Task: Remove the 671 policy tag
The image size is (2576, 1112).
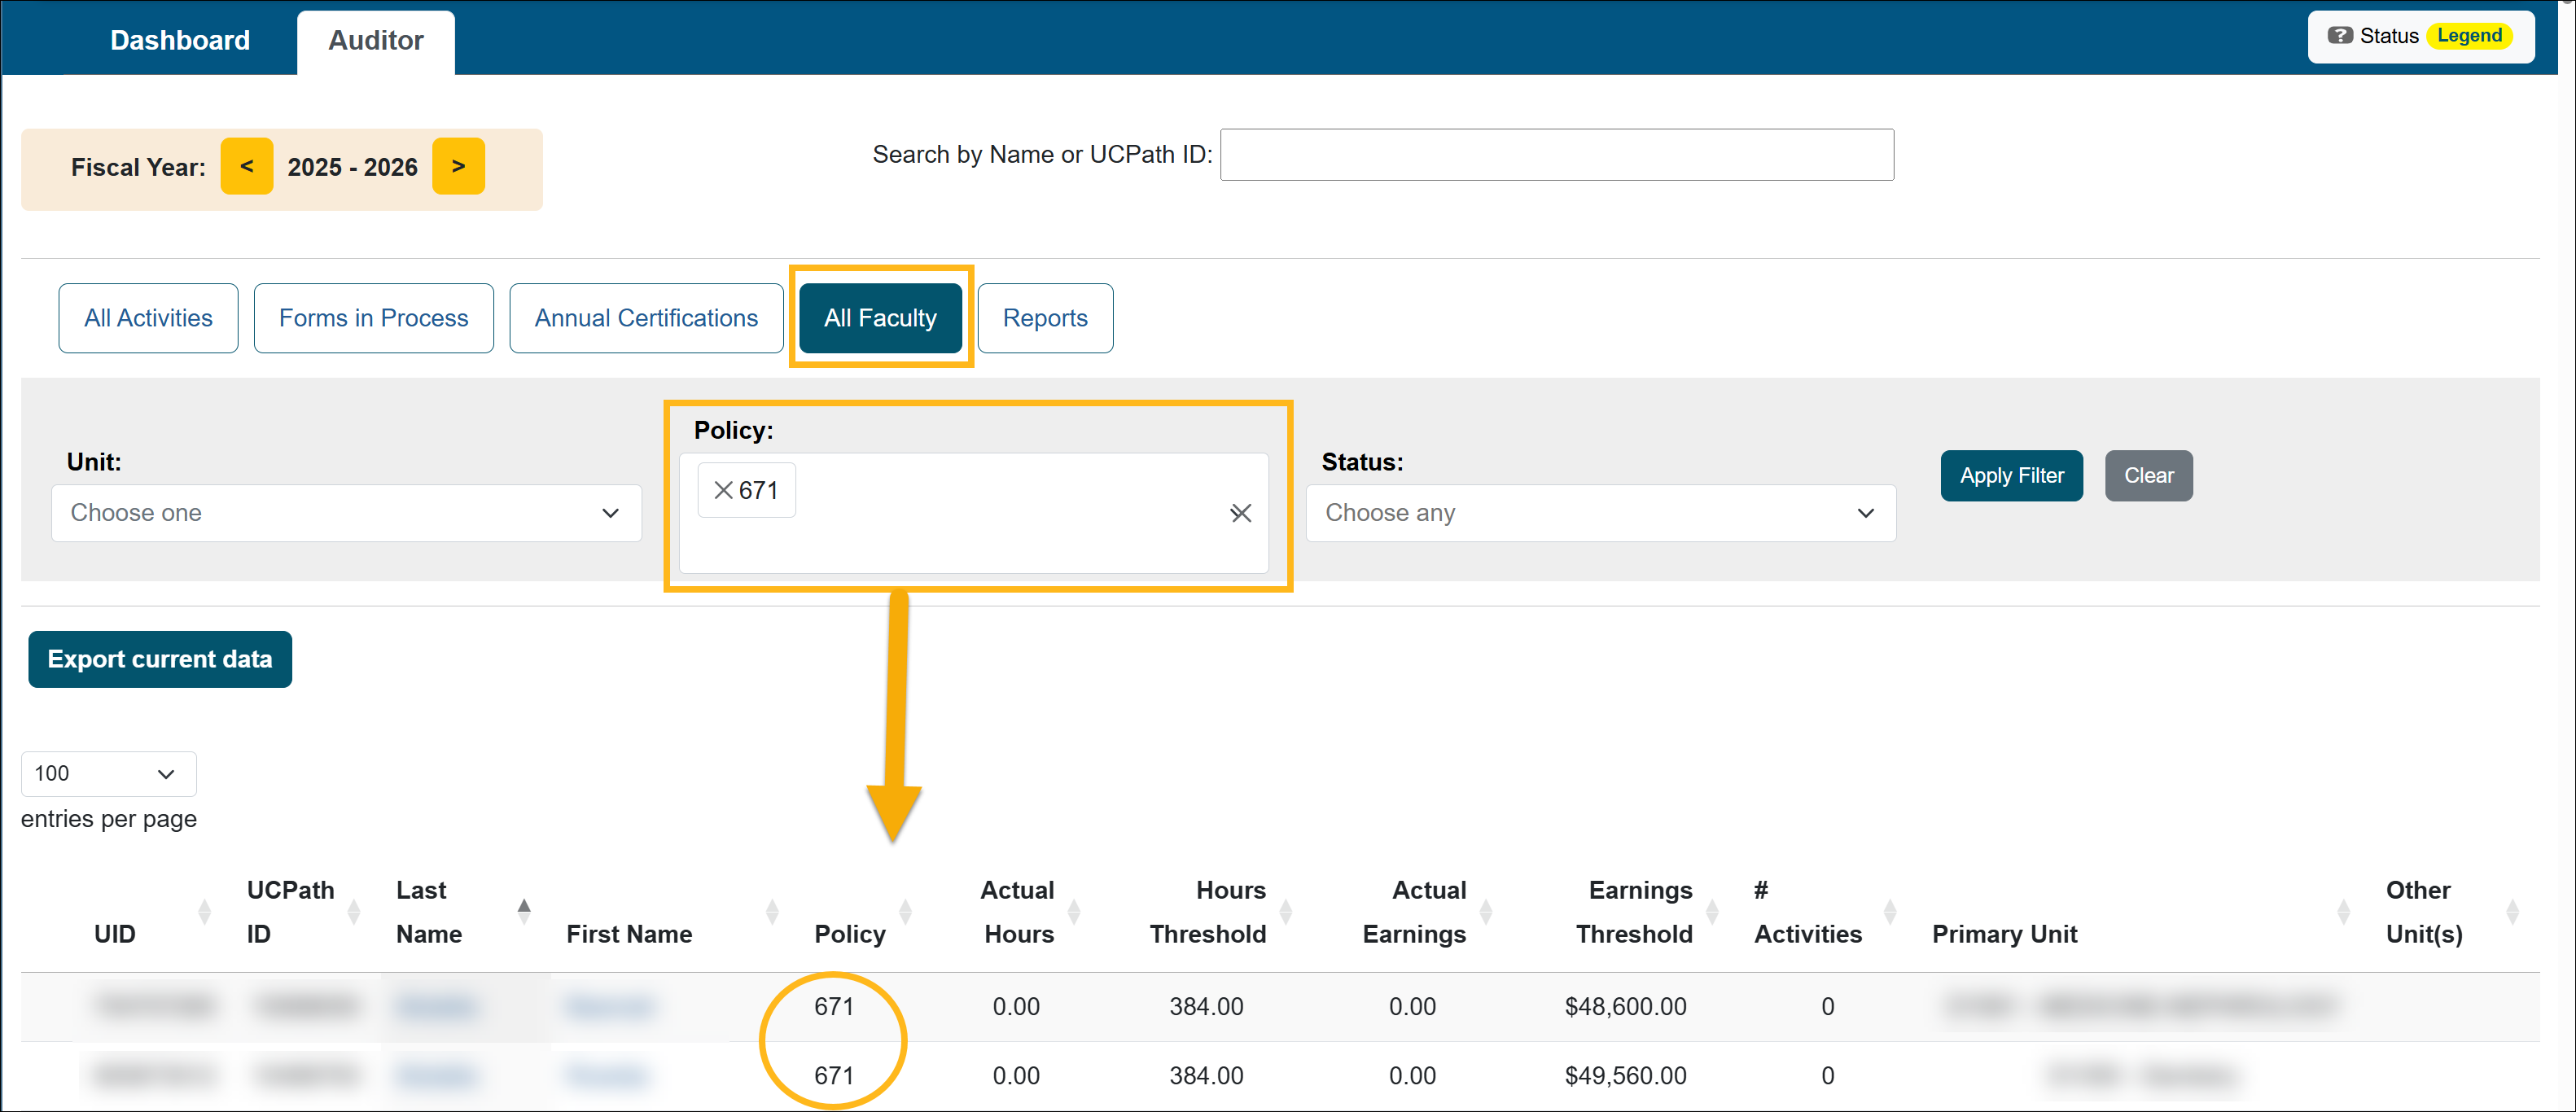Action: point(723,490)
